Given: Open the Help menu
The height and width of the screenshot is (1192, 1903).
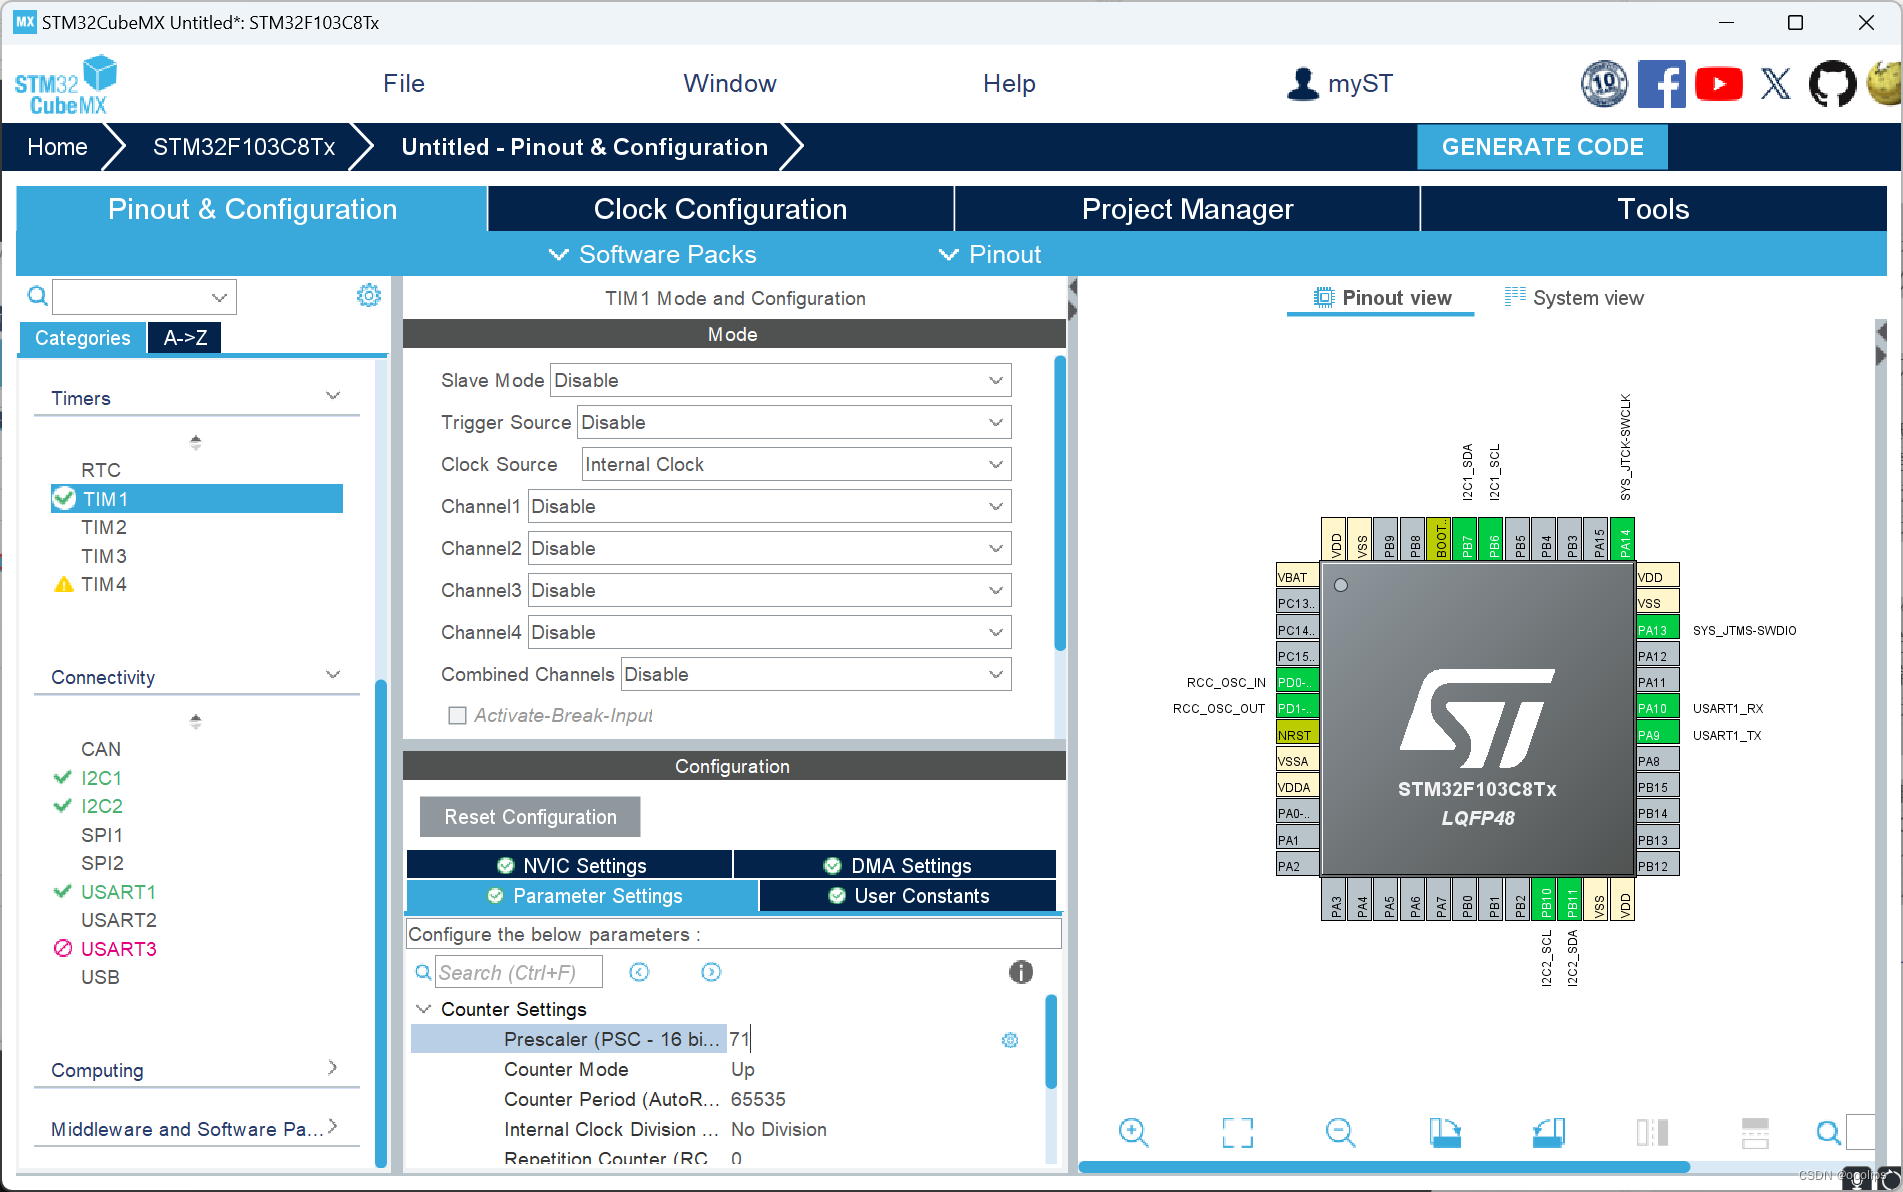Looking at the screenshot, I should (1009, 84).
